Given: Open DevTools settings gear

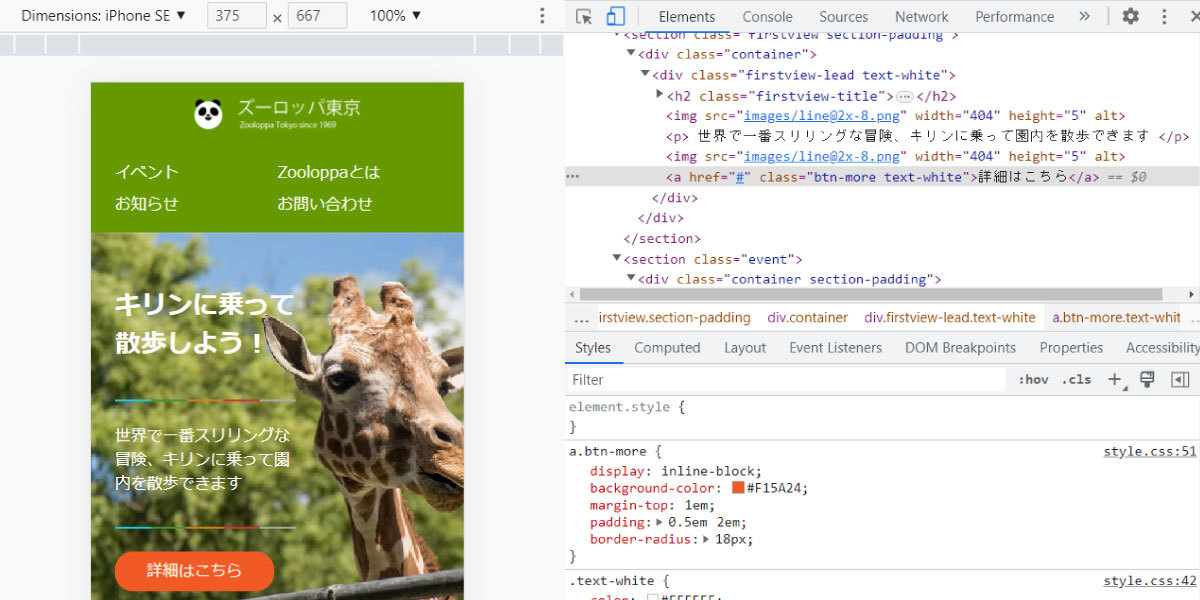Looking at the screenshot, I should coord(1131,16).
